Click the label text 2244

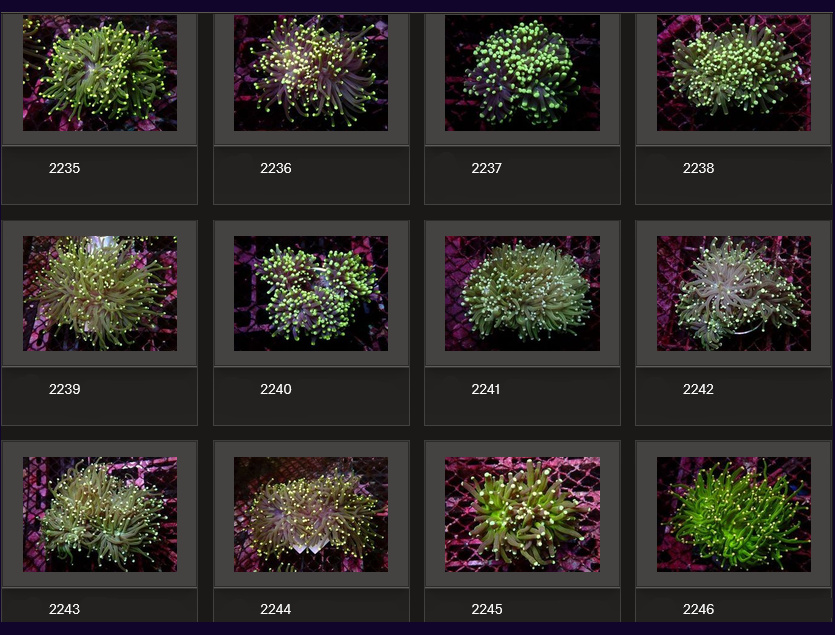pyautogui.click(x=276, y=609)
